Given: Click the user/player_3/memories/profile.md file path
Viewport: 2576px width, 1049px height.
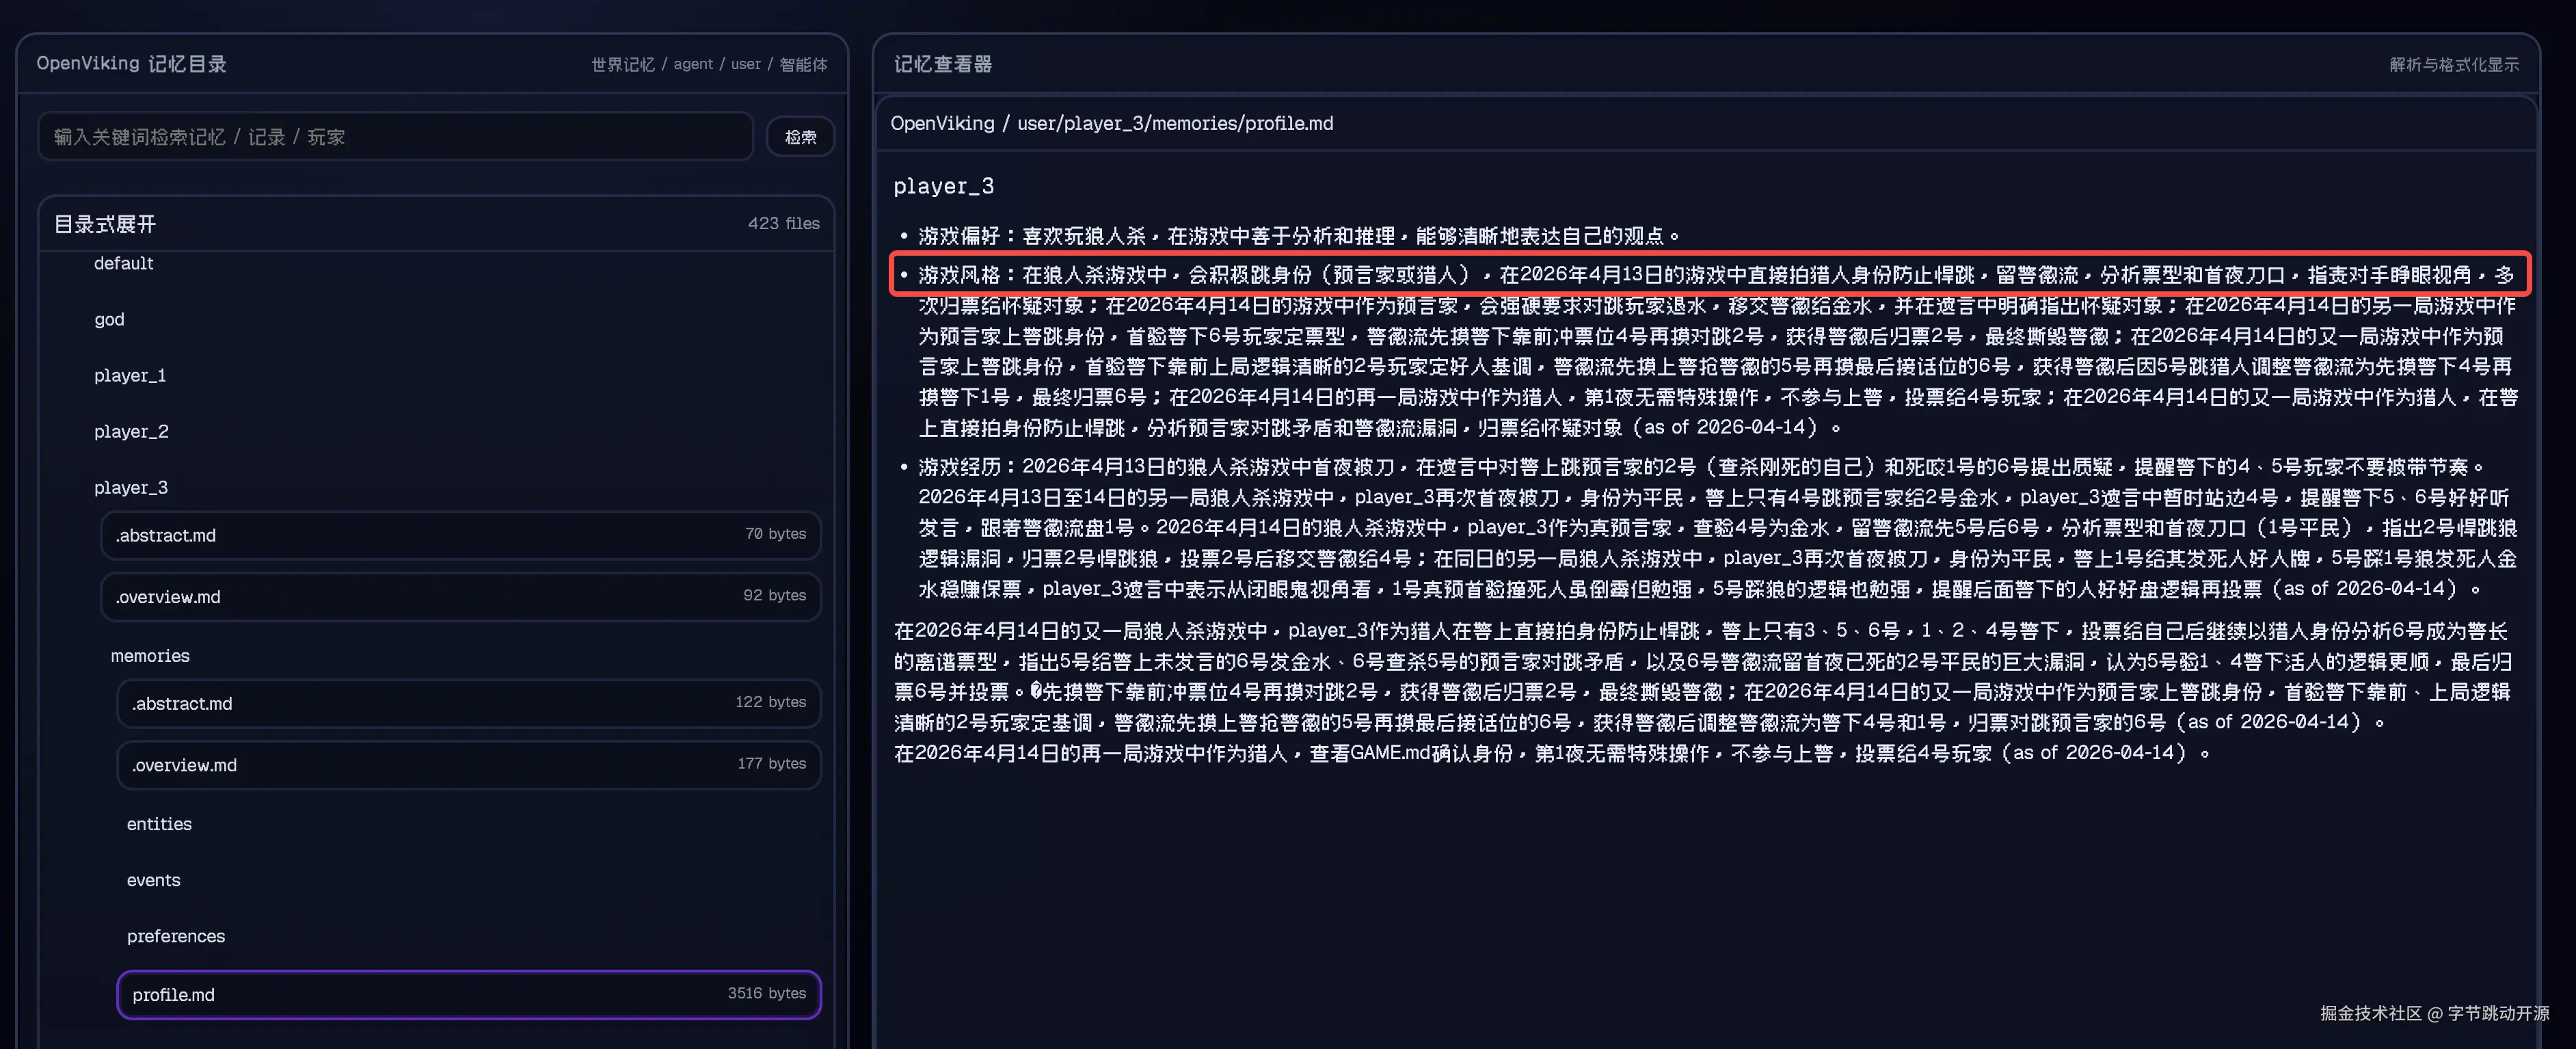Looking at the screenshot, I should (1175, 123).
